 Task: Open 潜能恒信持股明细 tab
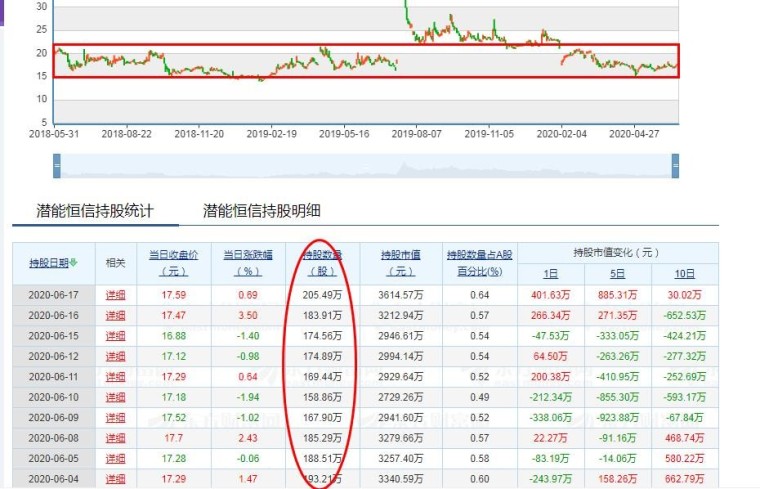262,211
